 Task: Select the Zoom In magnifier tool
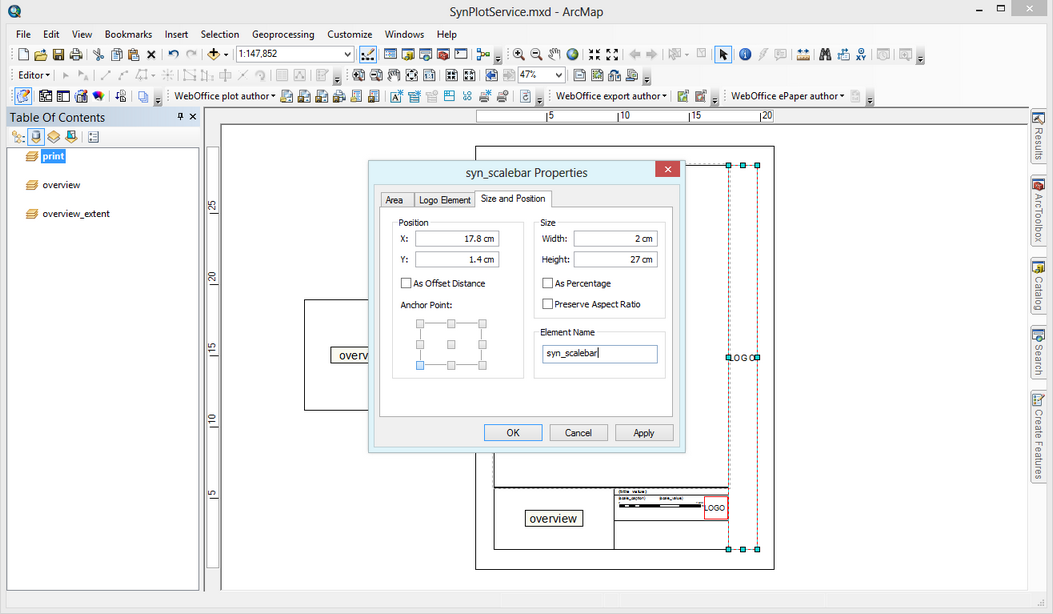coord(519,55)
